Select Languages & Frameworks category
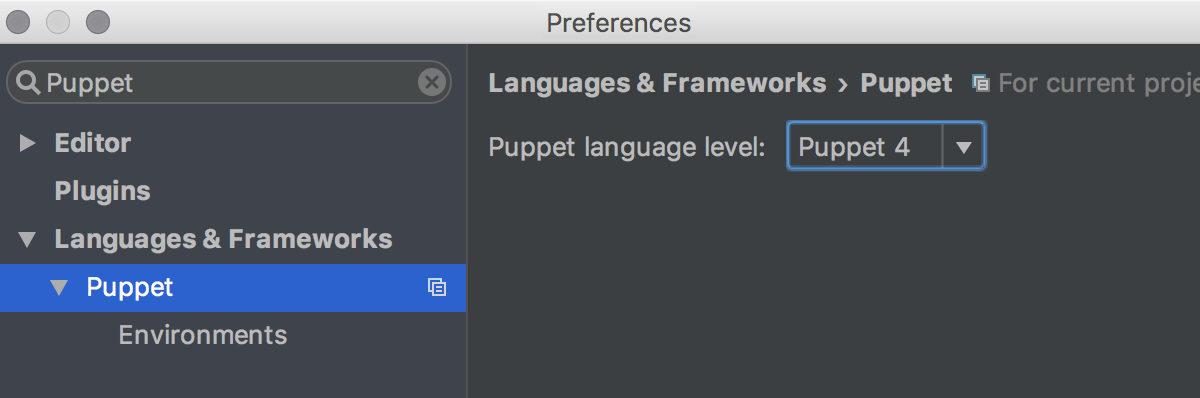 [223, 239]
